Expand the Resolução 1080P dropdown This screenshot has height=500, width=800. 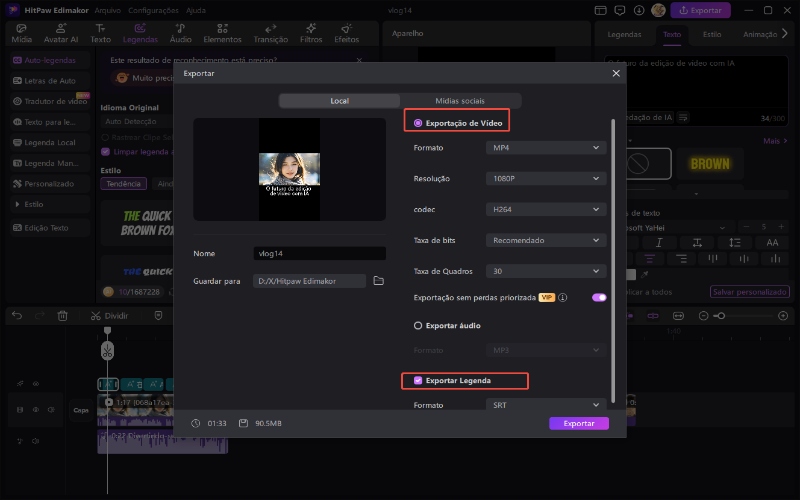(546, 179)
